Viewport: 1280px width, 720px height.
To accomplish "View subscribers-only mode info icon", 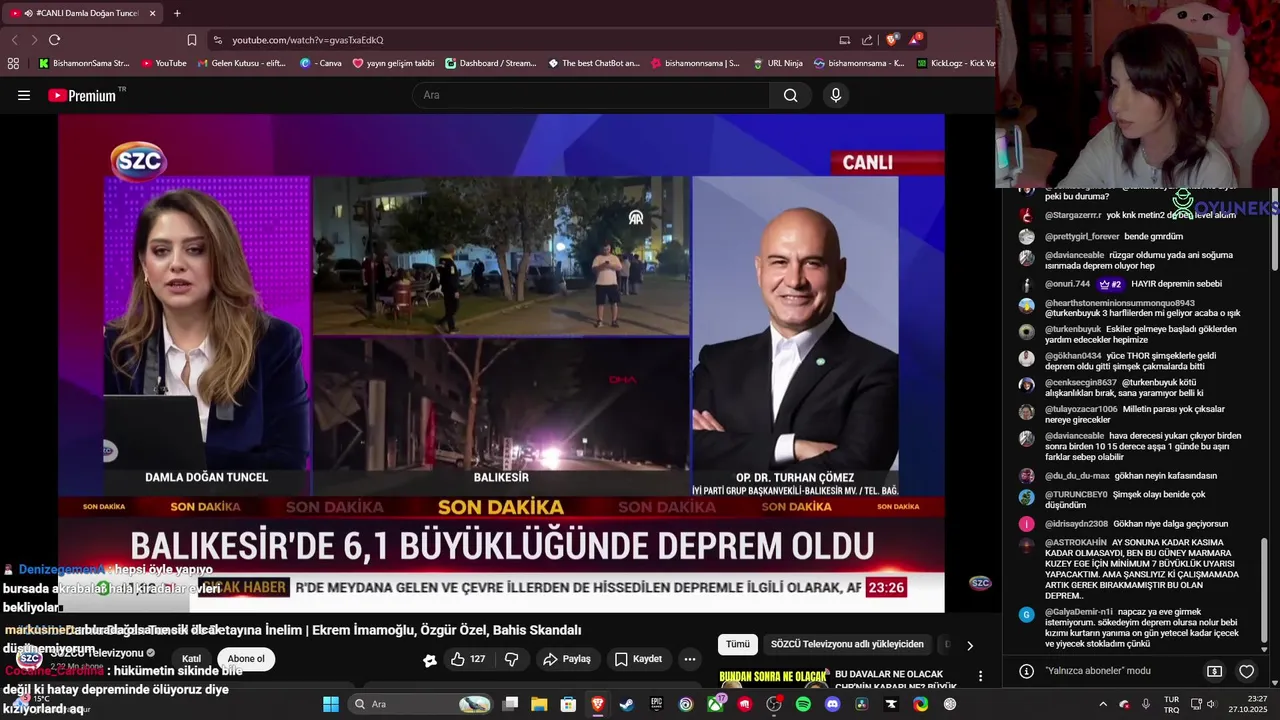I will coord(1026,671).
